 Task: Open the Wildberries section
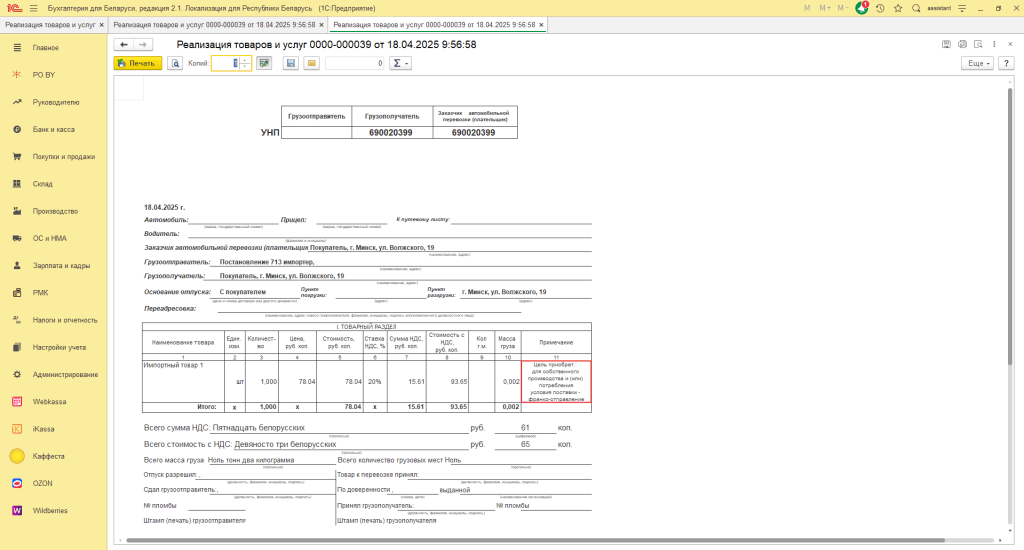[x=54, y=511]
